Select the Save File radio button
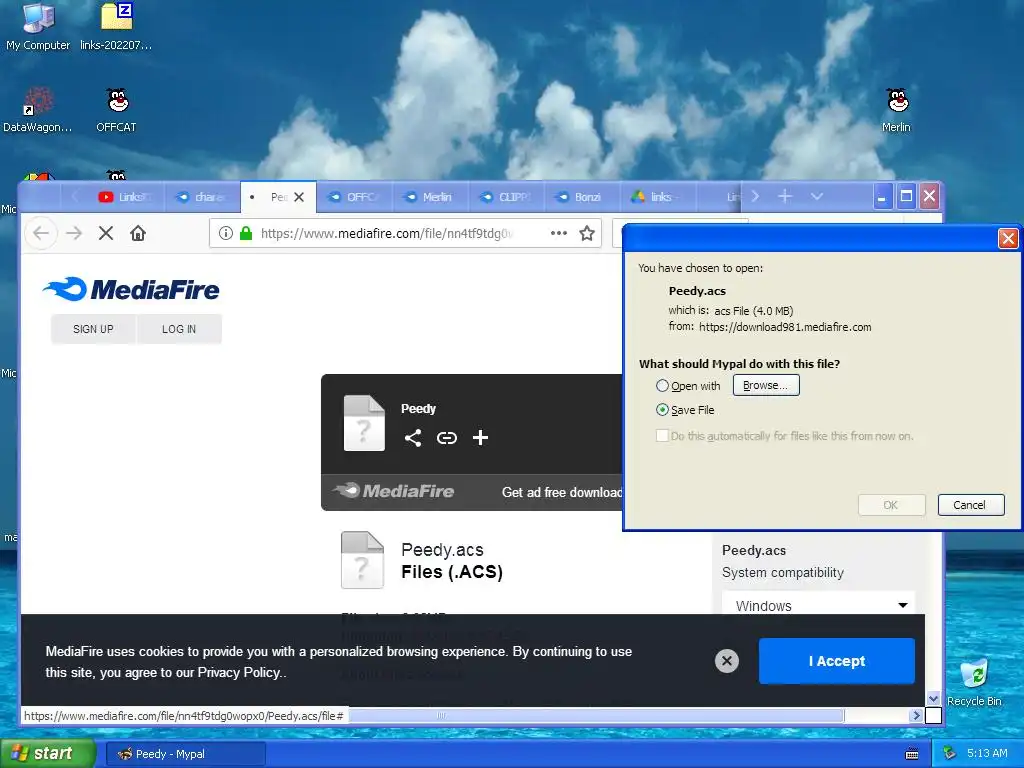Screen dimensions: 1024x768 662,410
